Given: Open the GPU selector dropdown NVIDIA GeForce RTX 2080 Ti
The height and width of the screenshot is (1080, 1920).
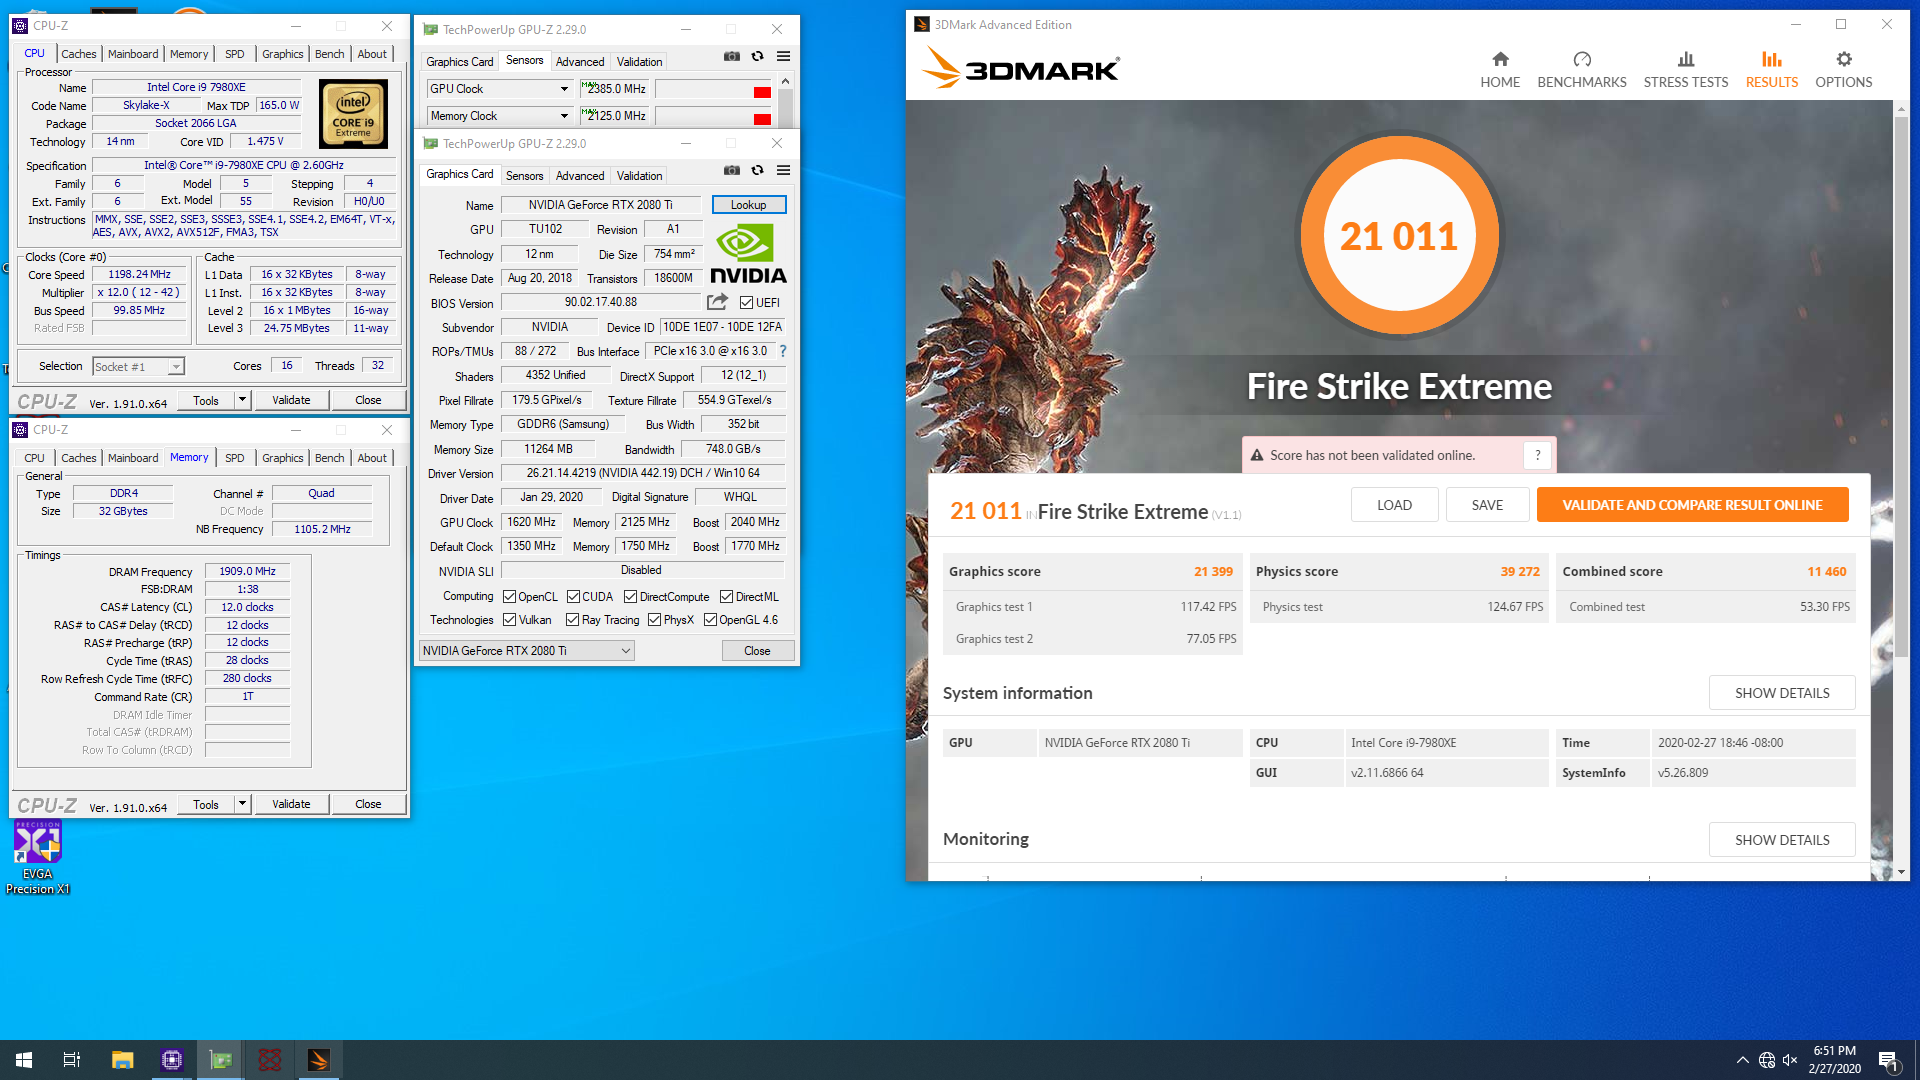Looking at the screenshot, I should click(x=527, y=651).
